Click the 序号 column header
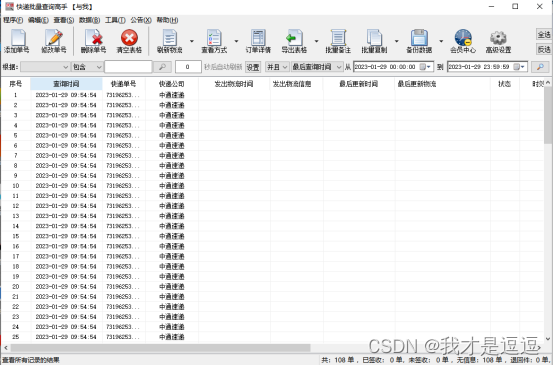Image resolution: width=554 pixels, height=366 pixels. click(x=16, y=84)
